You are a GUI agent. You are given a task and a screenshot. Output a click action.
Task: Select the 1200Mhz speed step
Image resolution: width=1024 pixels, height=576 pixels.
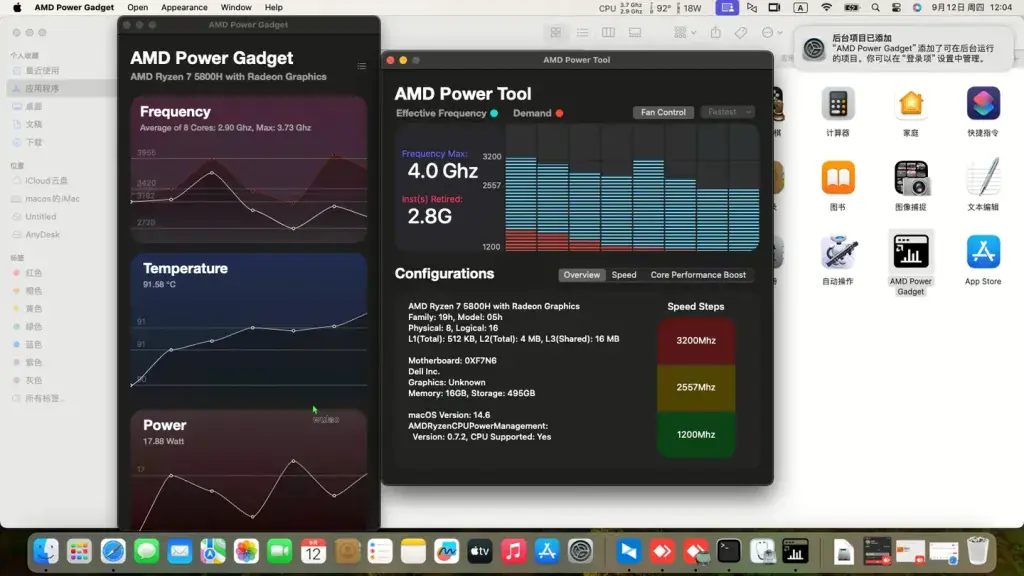tap(696, 434)
